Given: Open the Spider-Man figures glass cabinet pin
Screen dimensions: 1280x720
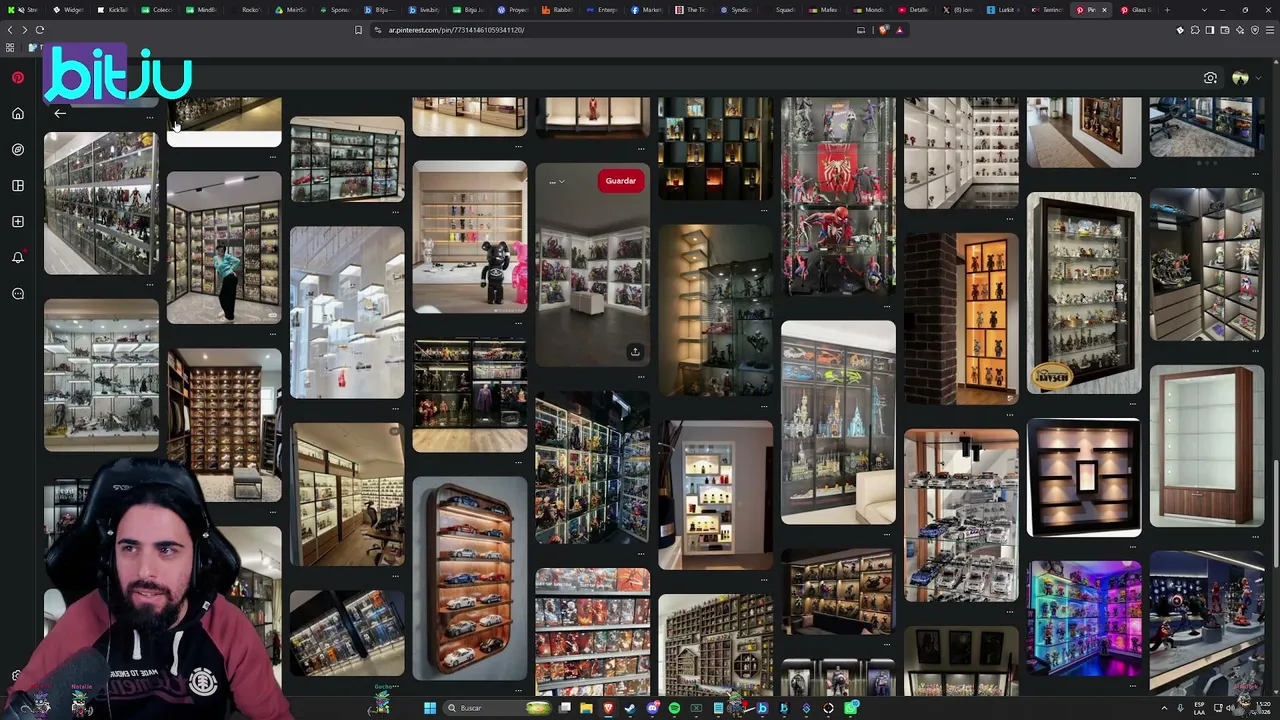Looking at the screenshot, I should click(838, 195).
